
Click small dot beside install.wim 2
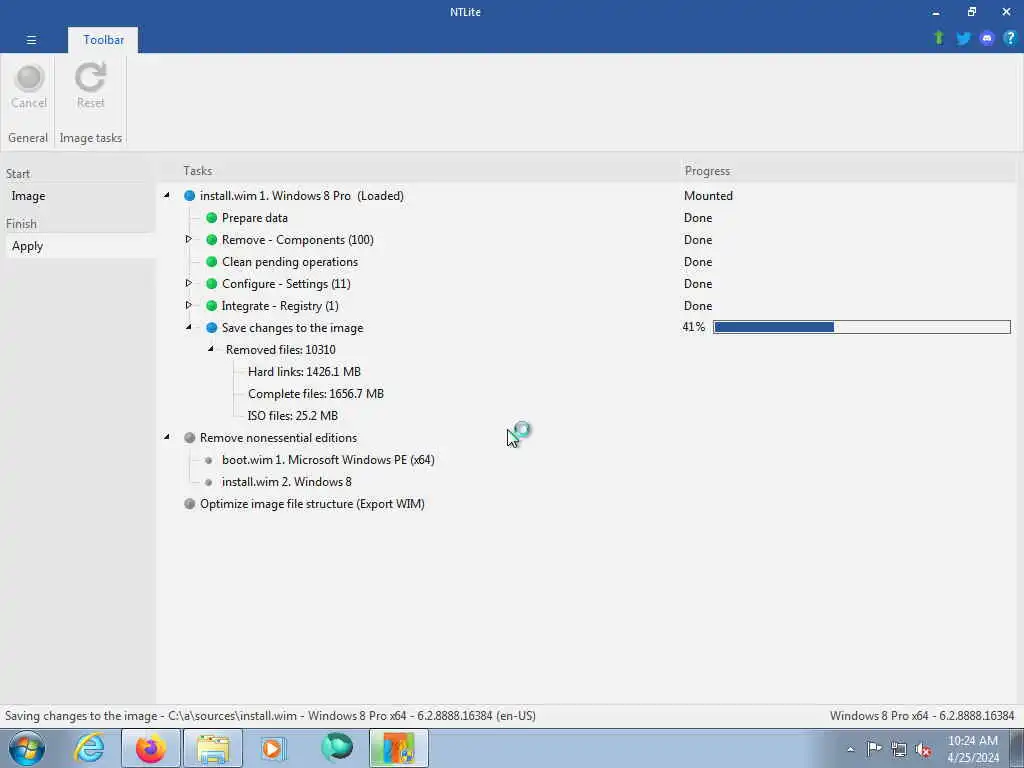coord(209,483)
